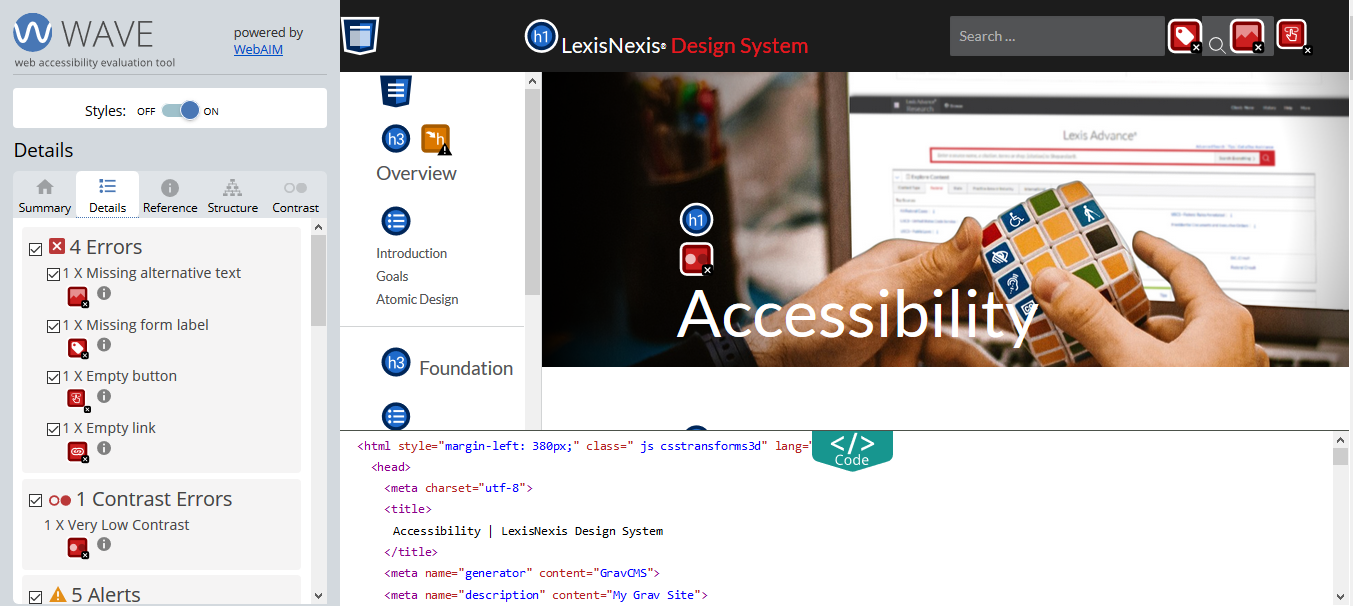The height and width of the screenshot is (606, 1353).
Task: Open the WebAIM link
Action: coord(258,49)
